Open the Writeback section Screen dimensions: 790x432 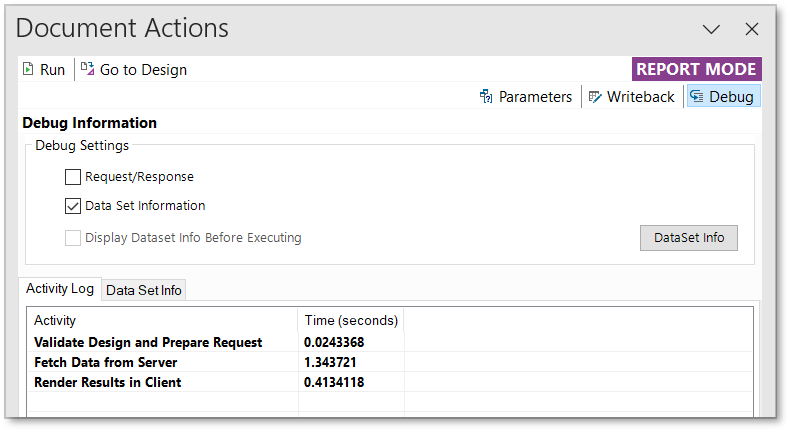[632, 97]
